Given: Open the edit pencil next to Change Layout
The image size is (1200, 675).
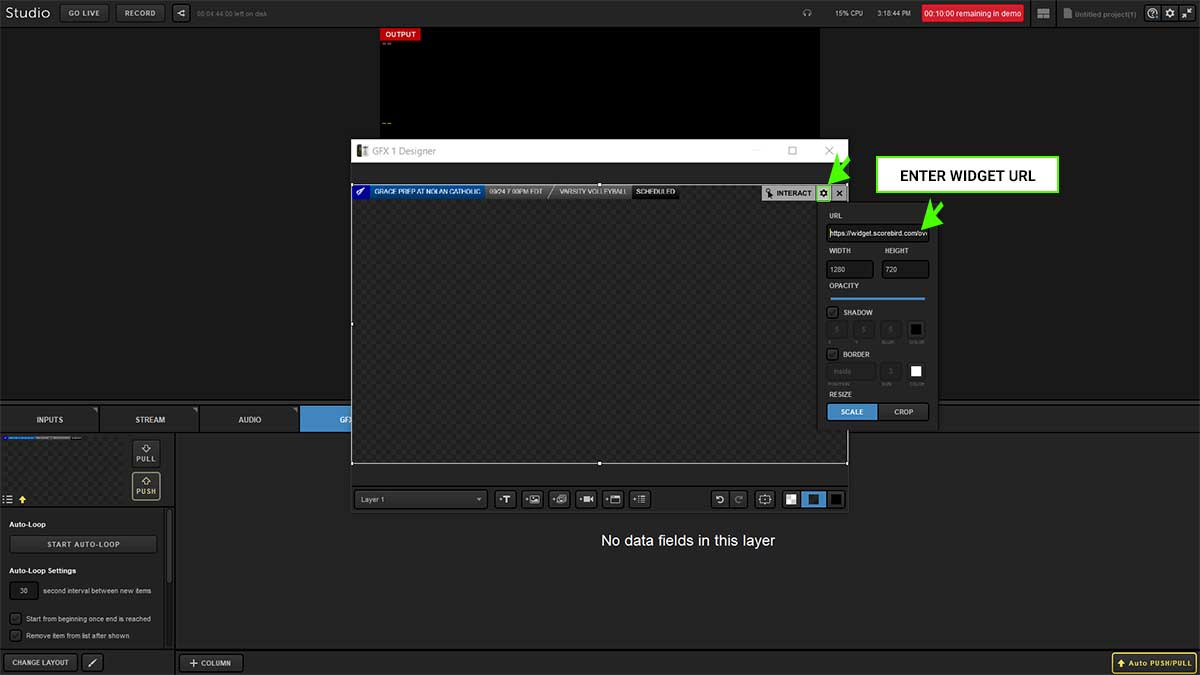Looking at the screenshot, I should [x=91, y=662].
